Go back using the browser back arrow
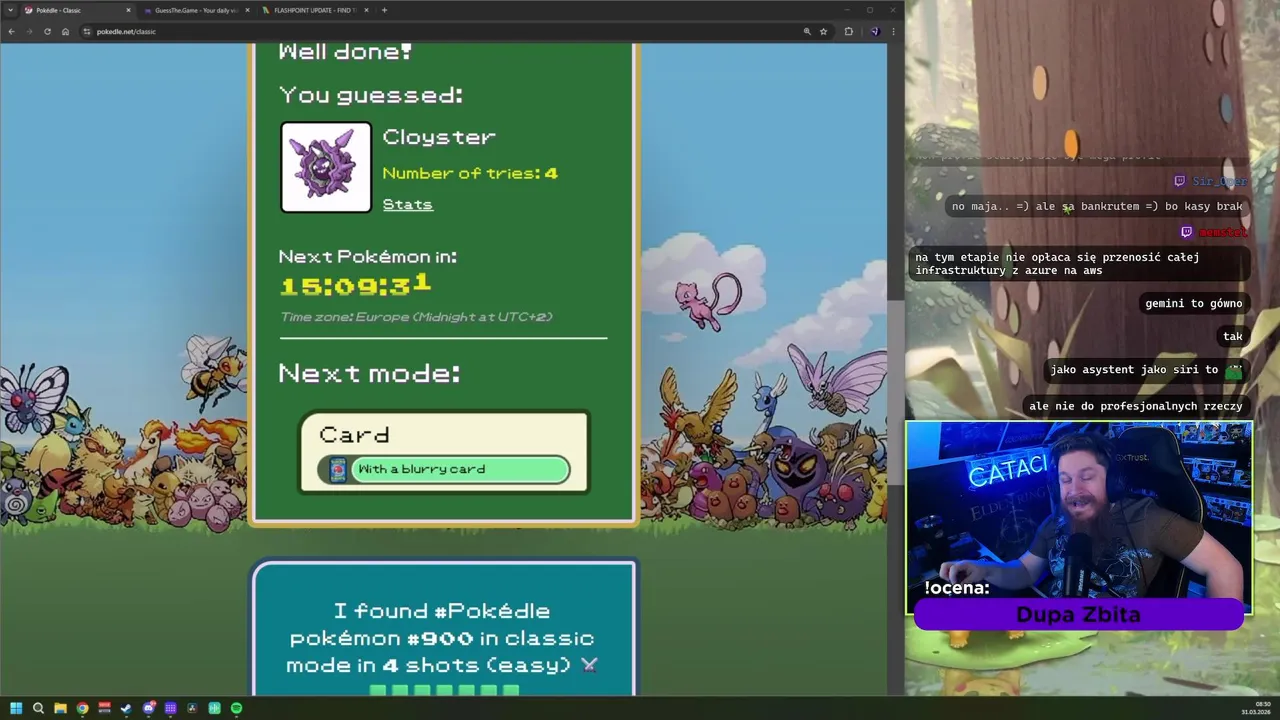 tap(11, 31)
